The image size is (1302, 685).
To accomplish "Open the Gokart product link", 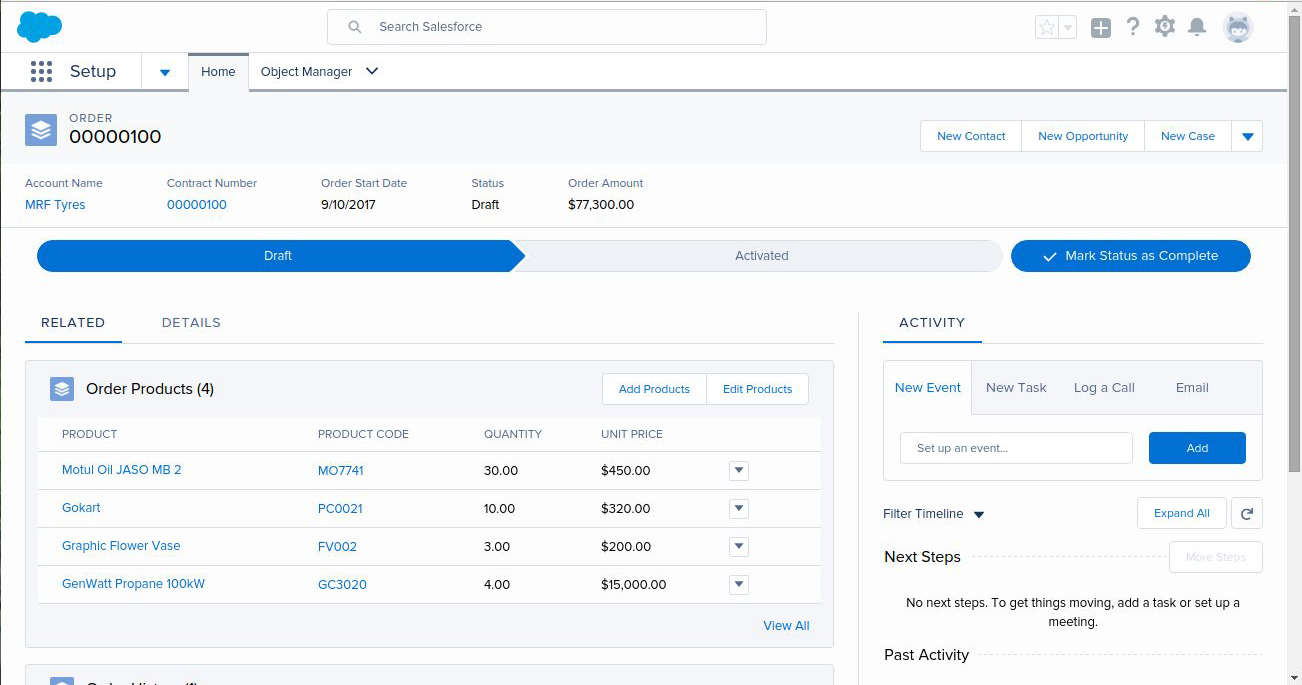I will point(81,508).
